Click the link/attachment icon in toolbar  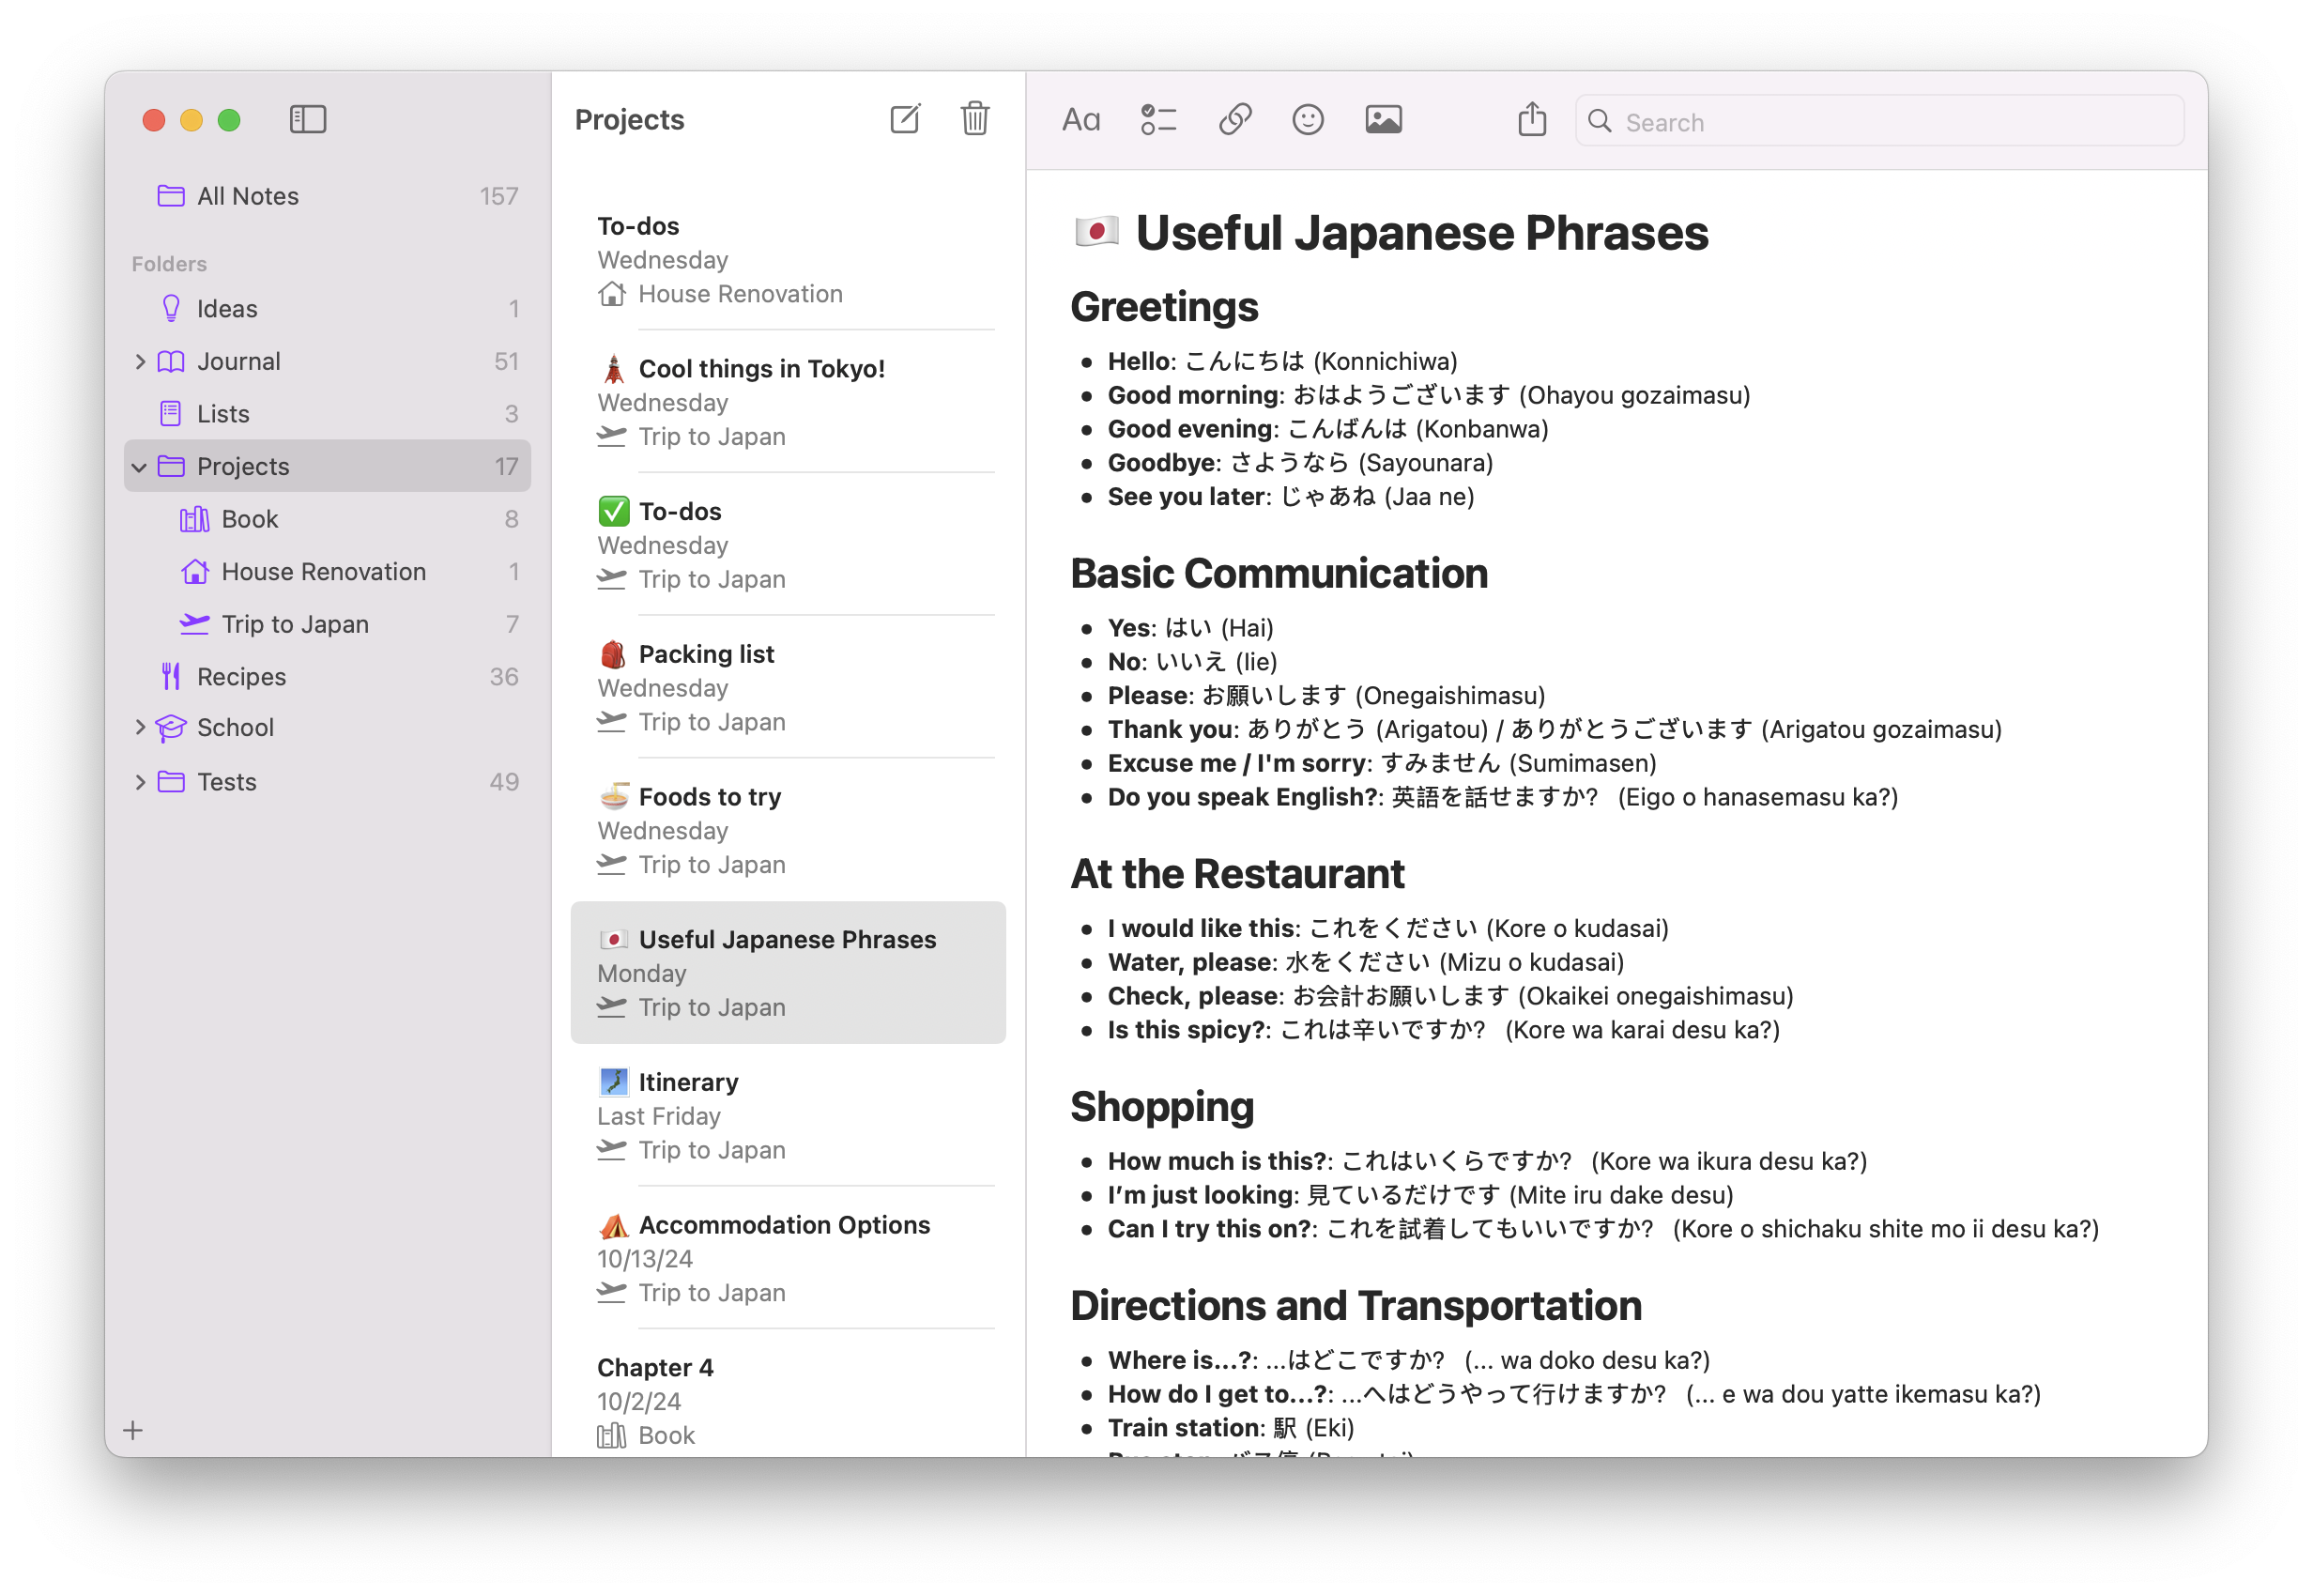click(1235, 121)
